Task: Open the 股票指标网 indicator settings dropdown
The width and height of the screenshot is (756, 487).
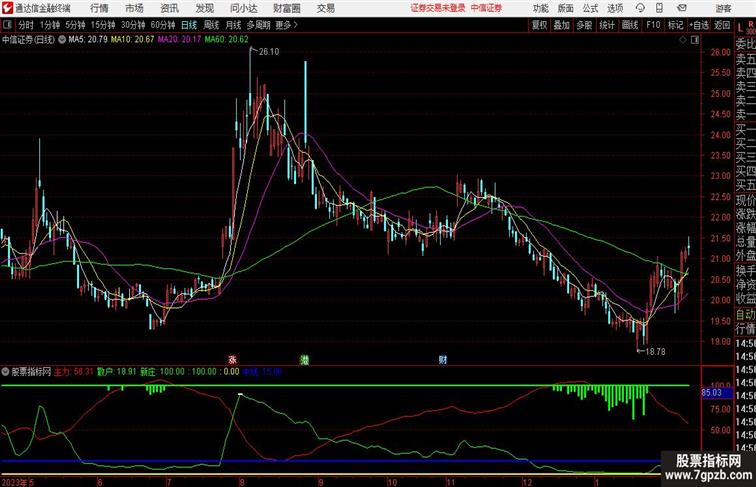Action: [x=5, y=371]
